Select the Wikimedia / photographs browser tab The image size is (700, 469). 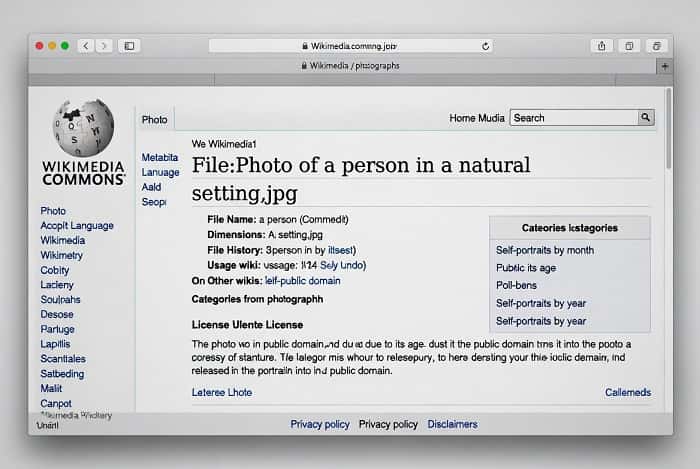pos(350,65)
